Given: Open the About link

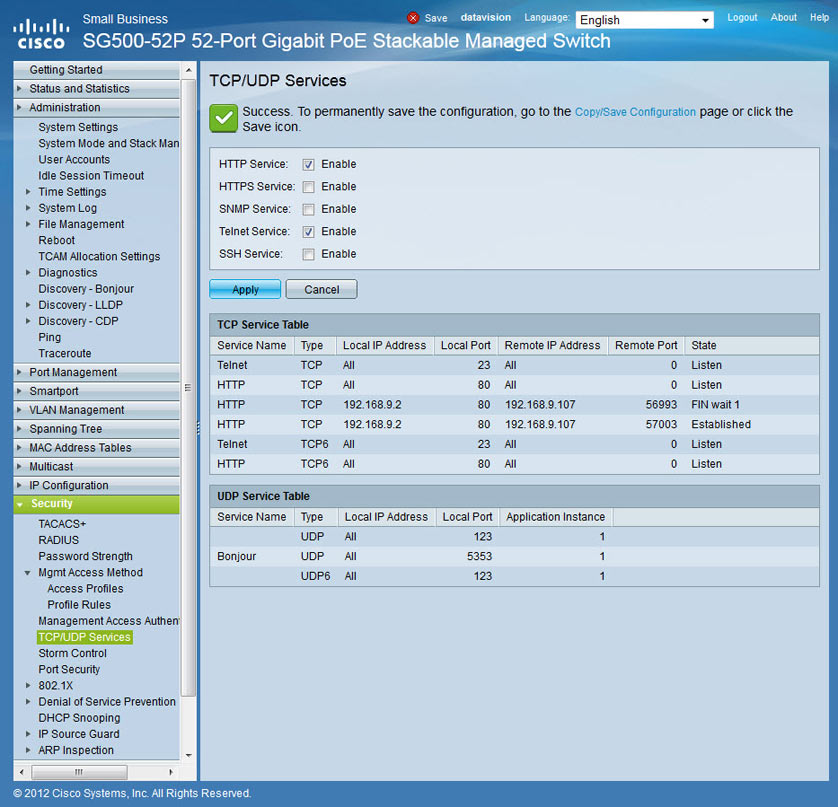Looking at the screenshot, I should (x=783, y=18).
